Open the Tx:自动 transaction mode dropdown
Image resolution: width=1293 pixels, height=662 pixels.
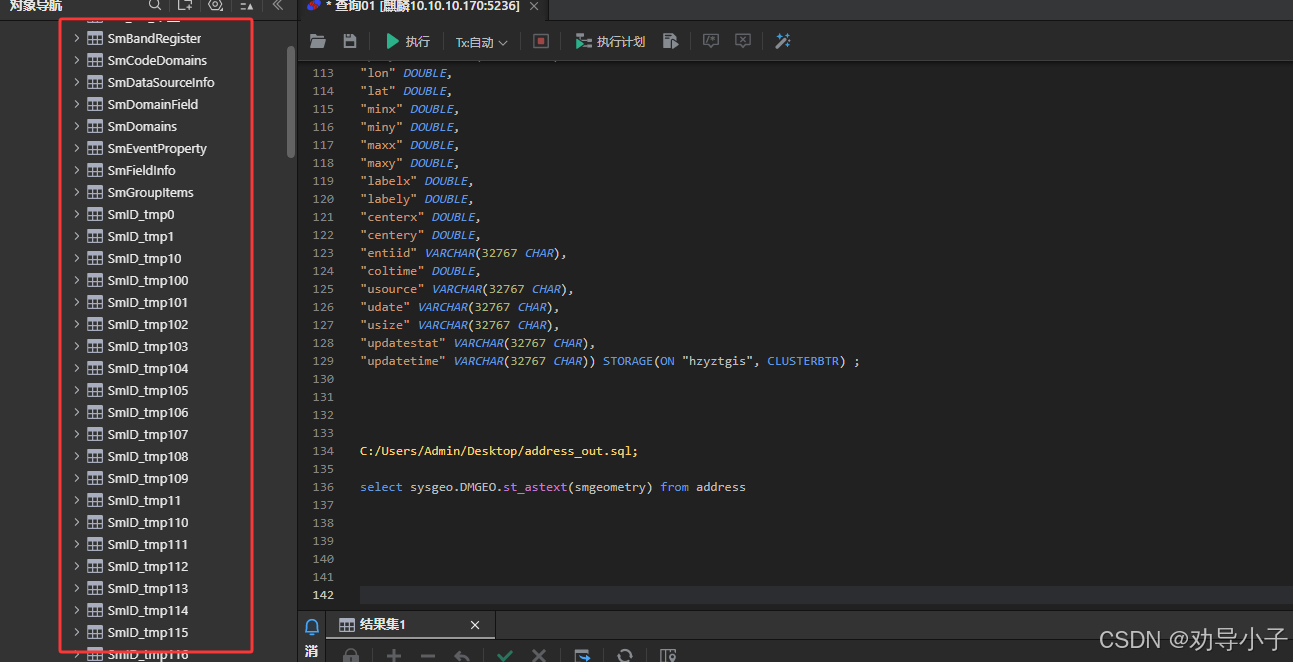pyautogui.click(x=482, y=42)
